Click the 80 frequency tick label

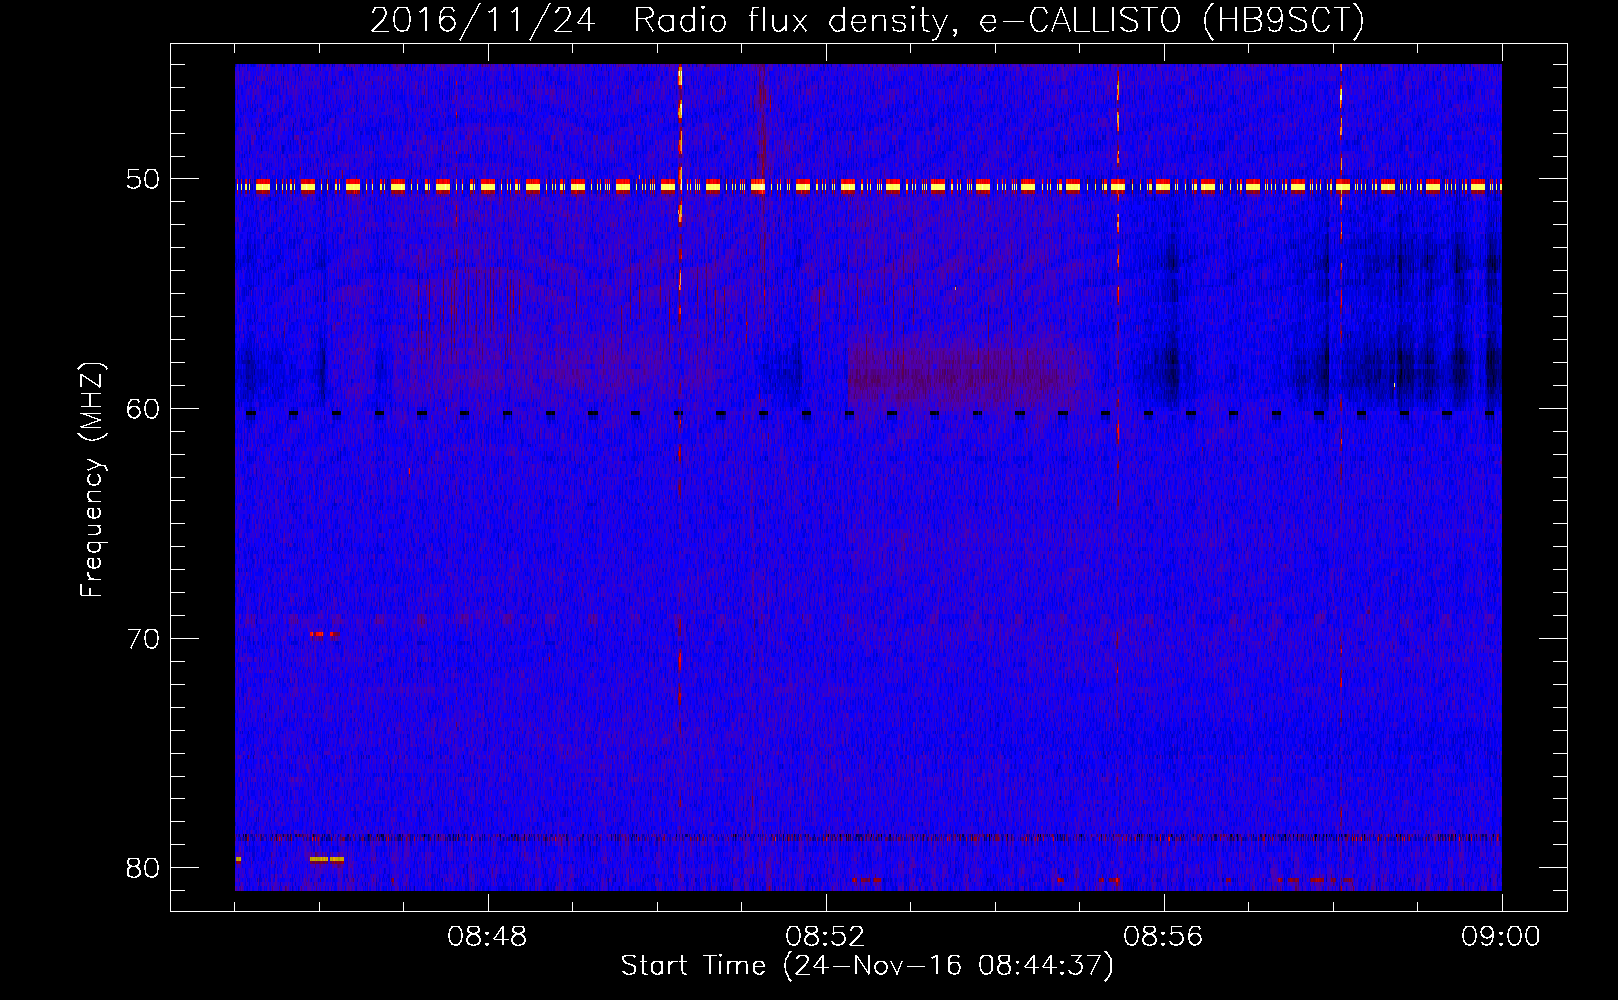coord(143,868)
